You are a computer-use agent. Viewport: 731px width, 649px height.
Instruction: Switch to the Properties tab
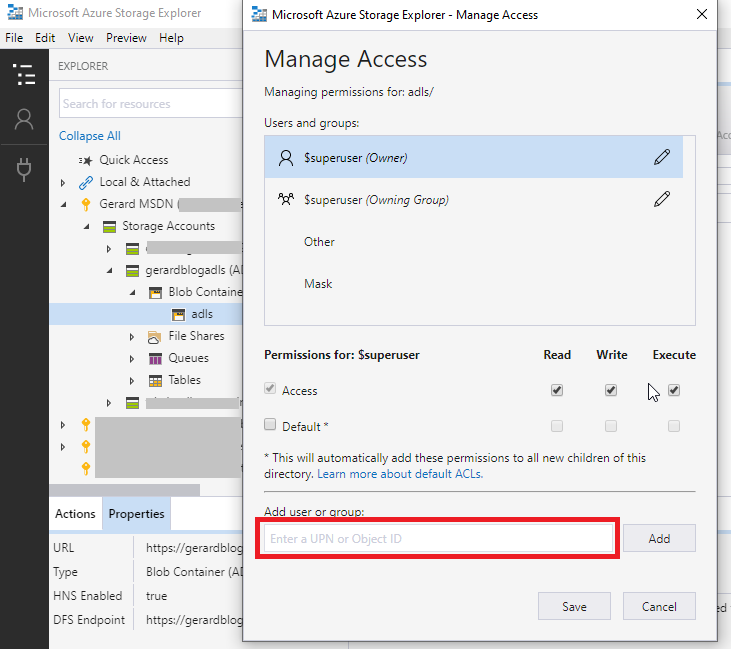tap(137, 514)
